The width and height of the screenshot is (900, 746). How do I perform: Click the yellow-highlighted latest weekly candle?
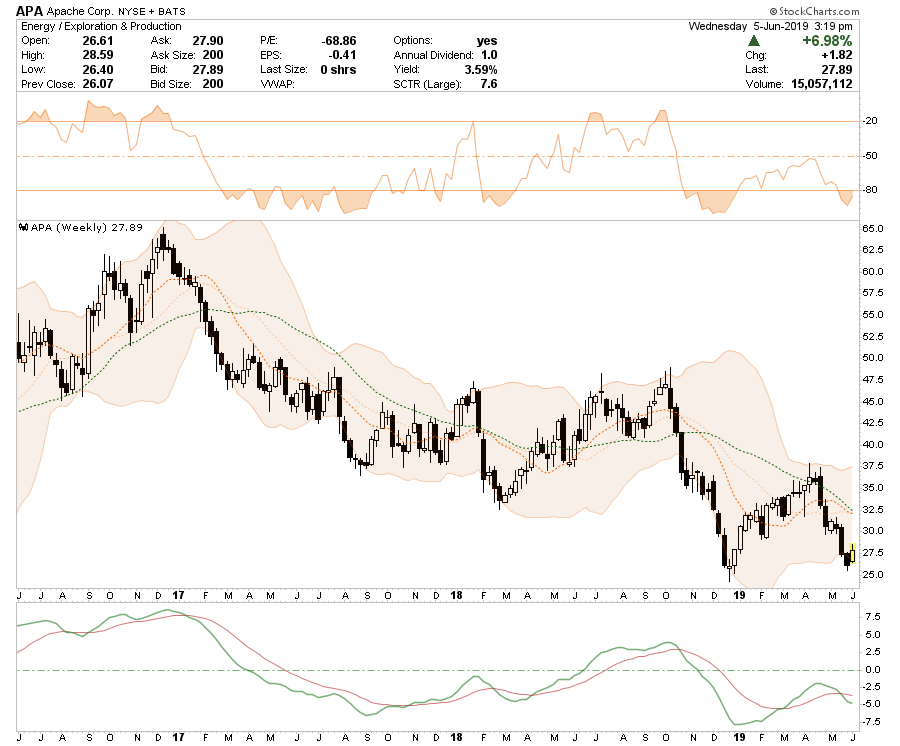[852, 553]
